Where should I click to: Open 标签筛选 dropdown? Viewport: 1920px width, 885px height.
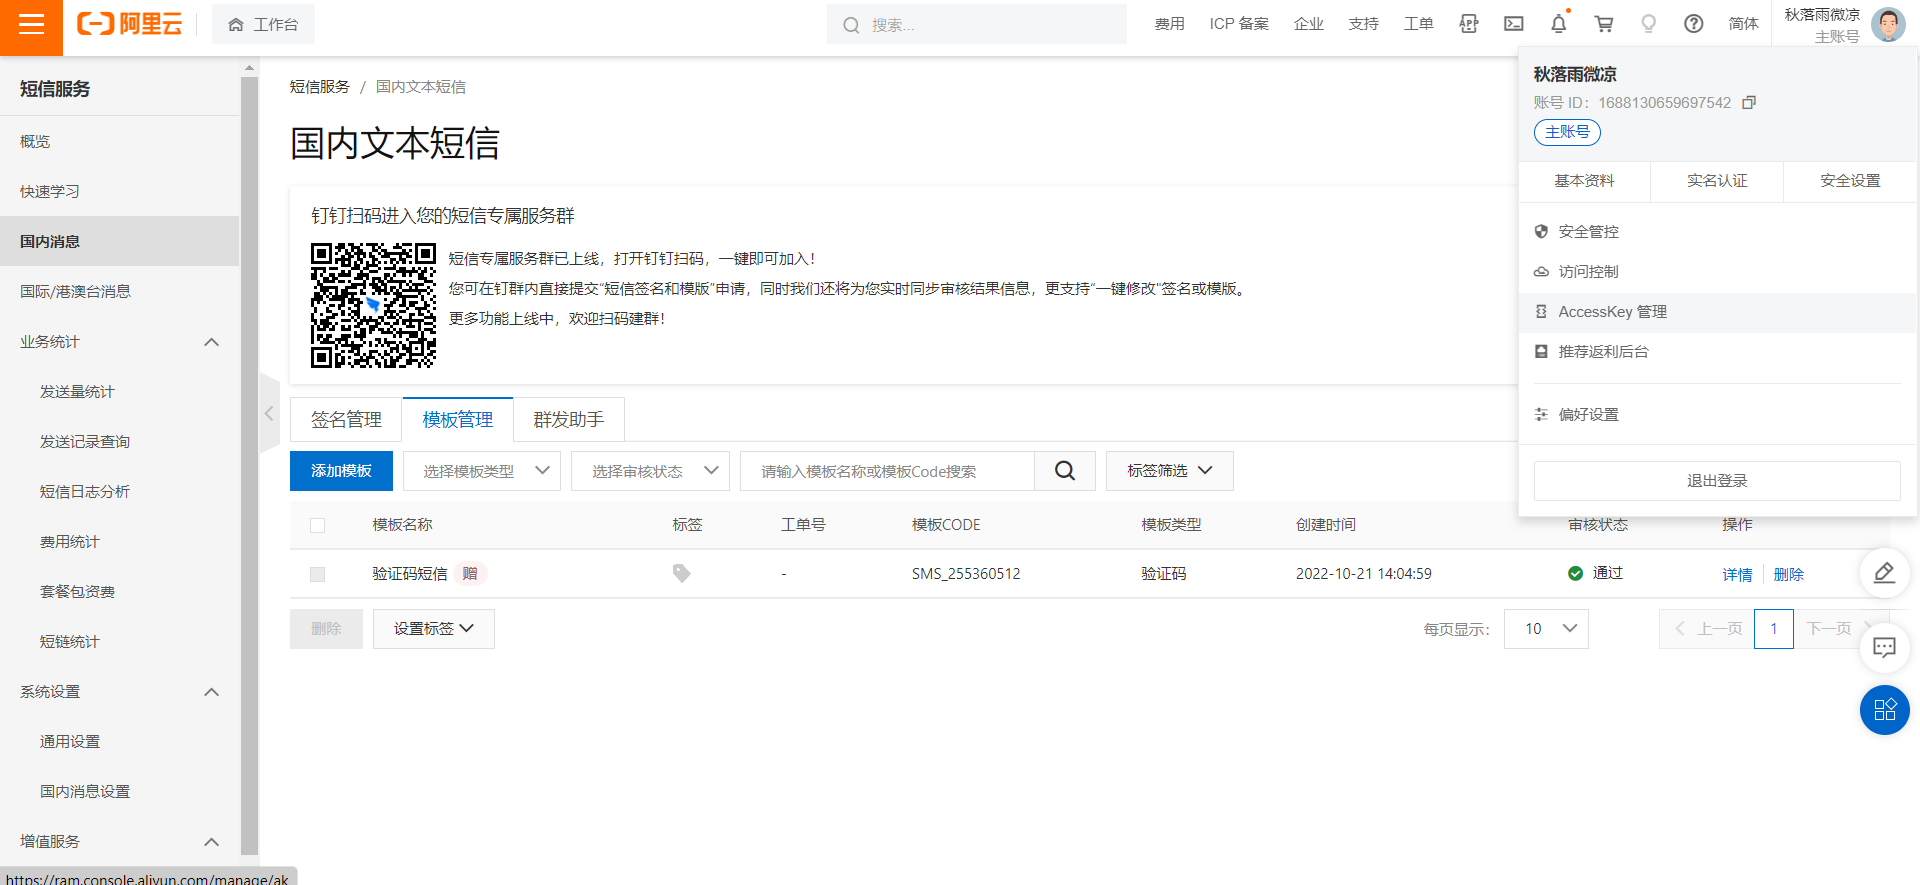point(1170,471)
